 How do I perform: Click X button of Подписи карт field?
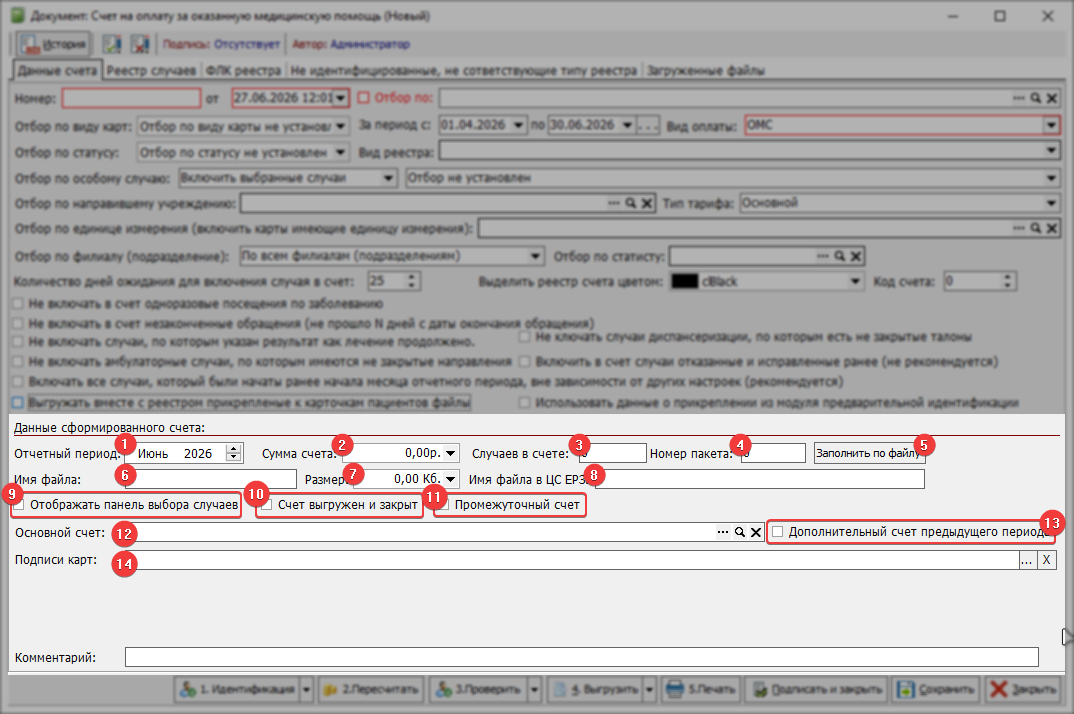coord(1046,561)
